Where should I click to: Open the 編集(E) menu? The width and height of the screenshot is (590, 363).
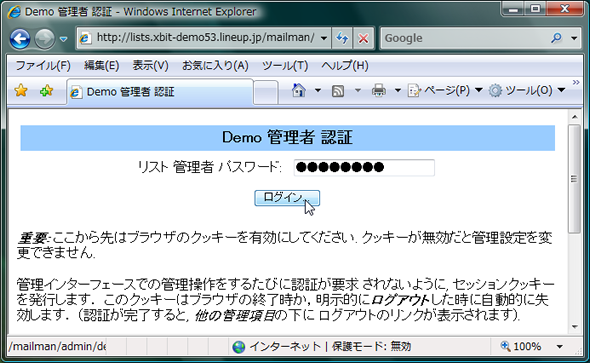point(102,66)
